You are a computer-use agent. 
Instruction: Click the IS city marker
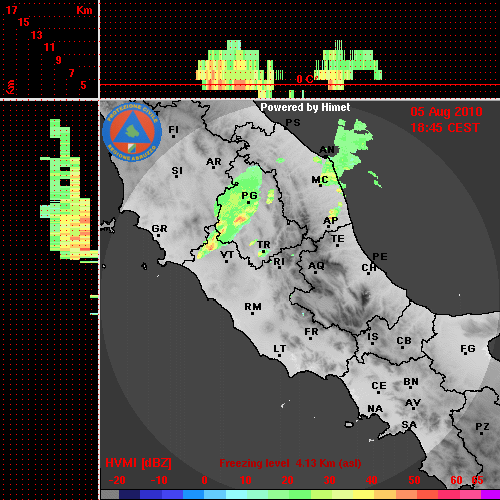pos(372,343)
